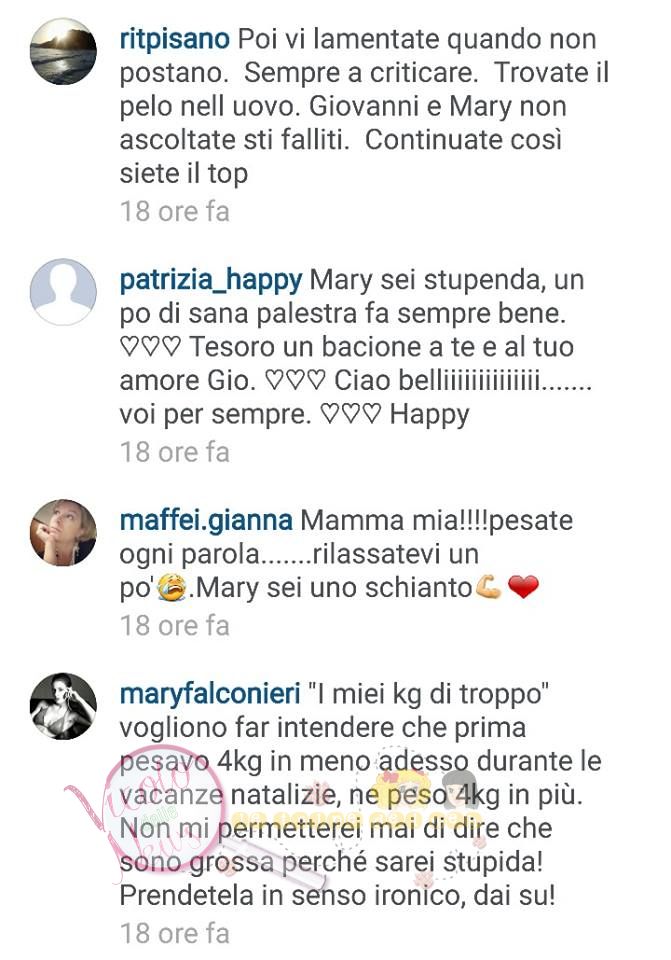Click the hearts before Happy
The height and width of the screenshot is (960, 671).
coord(351,414)
